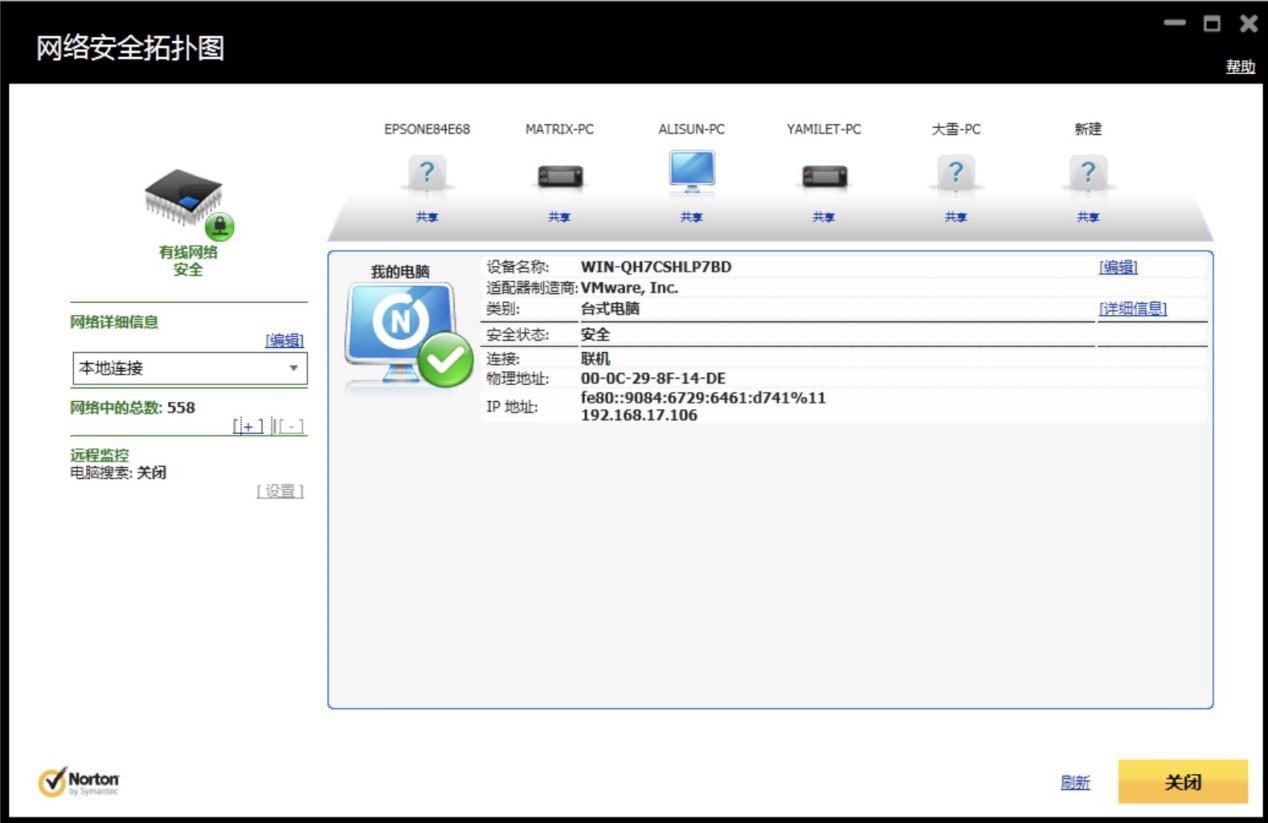1268x823 pixels.
Task: Click the 台式电脑 category value
Action: [610, 309]
